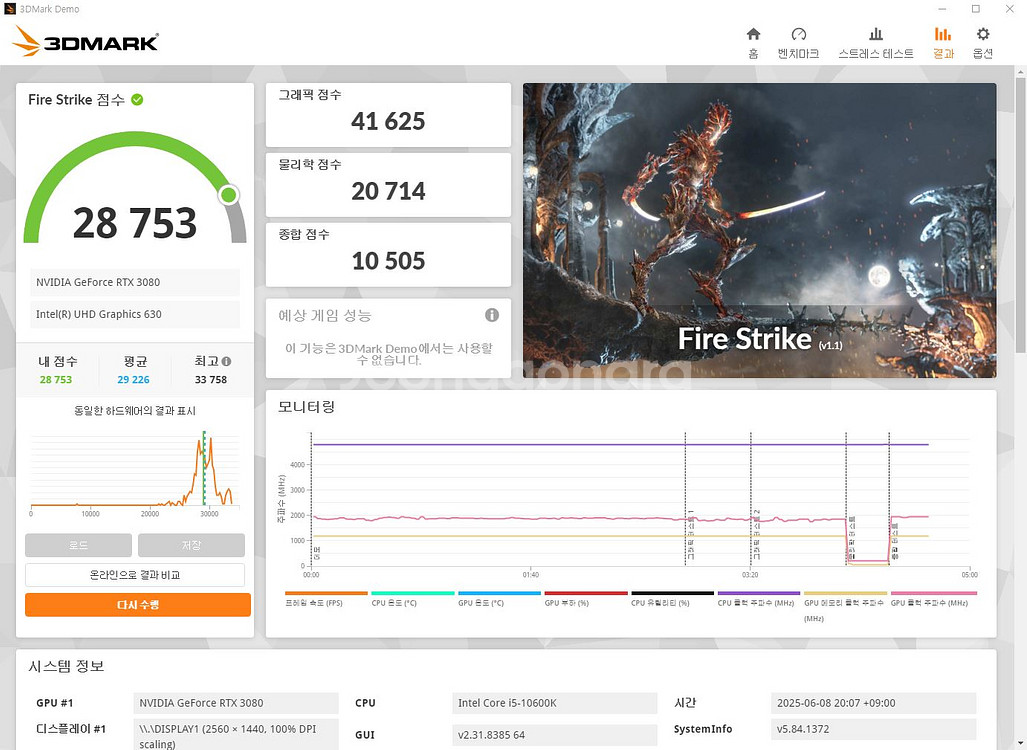Click the Fire Strike preview image
The image size is (1027, 750).
coord(759,230)
